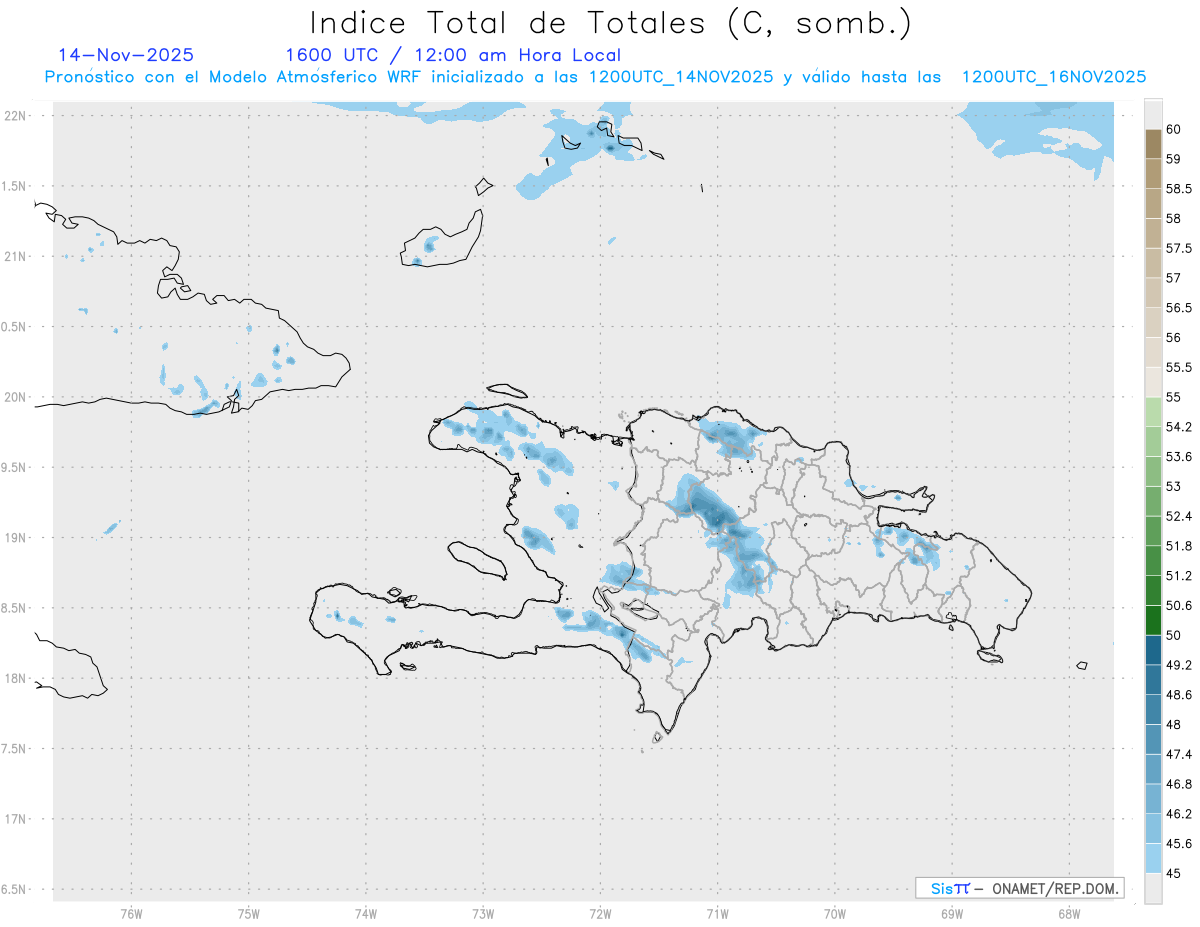Click longitude axis label '74W'

tap(366, 914)
